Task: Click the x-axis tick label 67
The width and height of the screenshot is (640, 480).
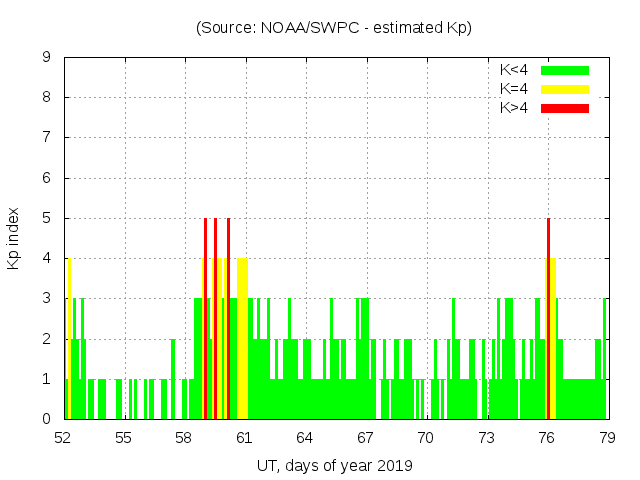Action: point(365,438)
